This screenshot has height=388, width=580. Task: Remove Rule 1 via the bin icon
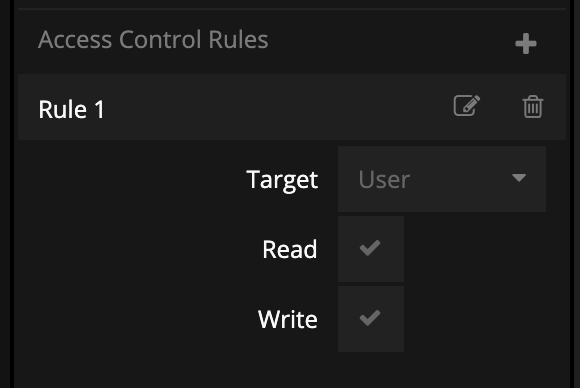coord(533,107)
